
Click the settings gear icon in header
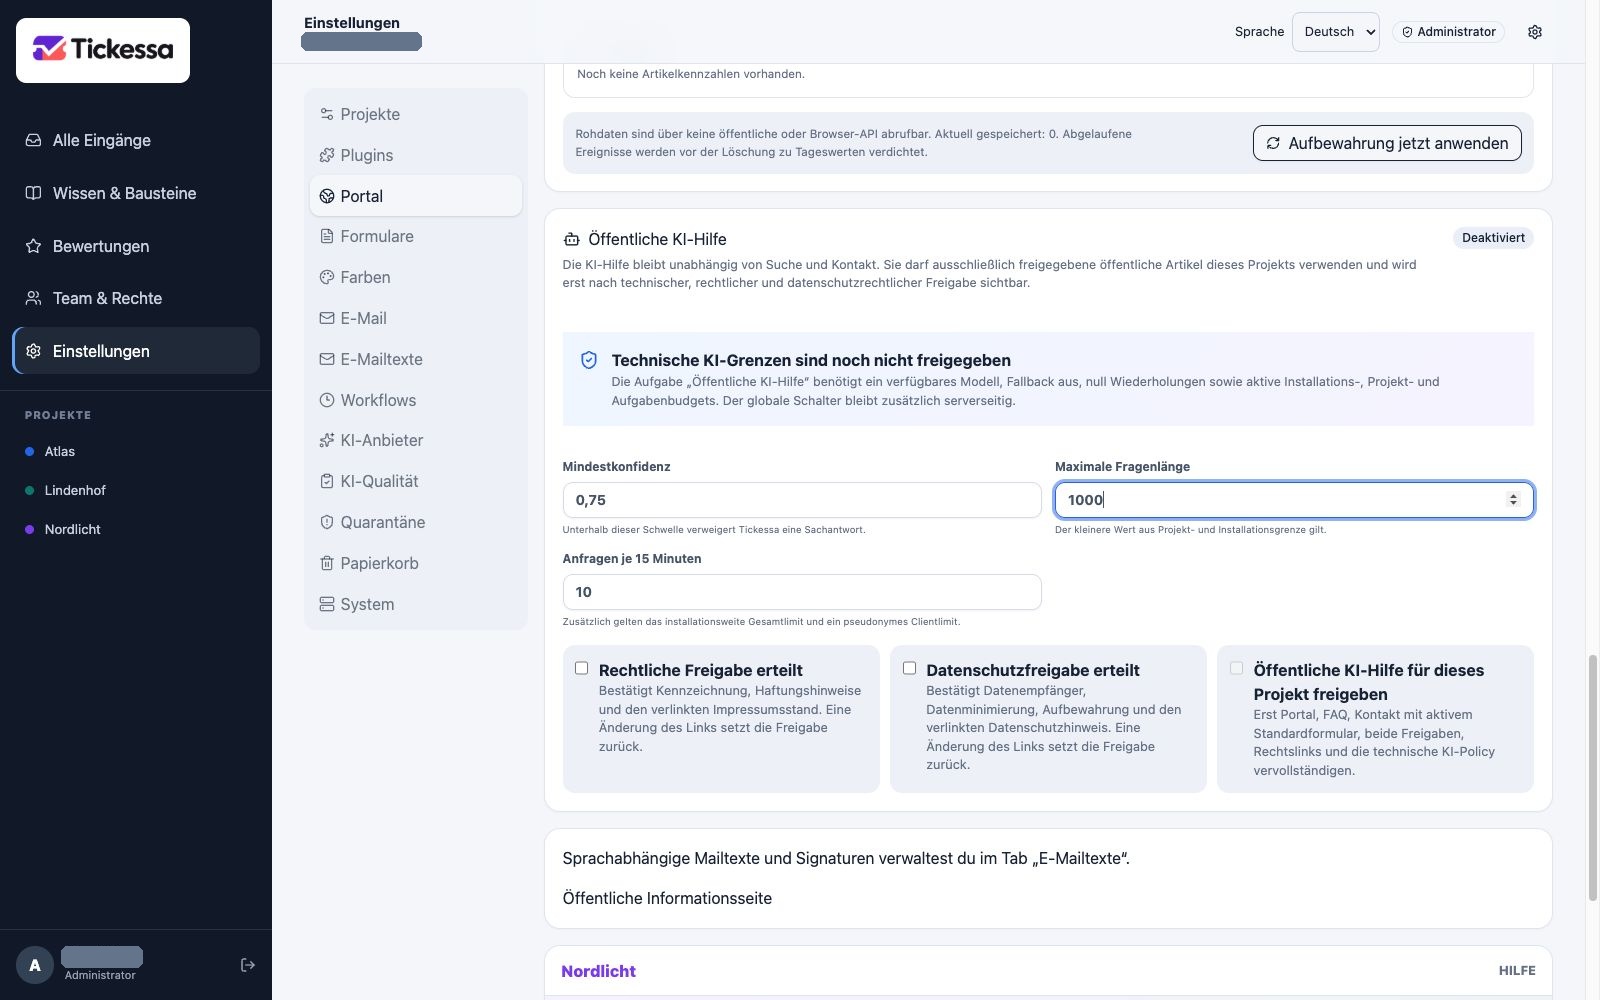[1535, 32]
